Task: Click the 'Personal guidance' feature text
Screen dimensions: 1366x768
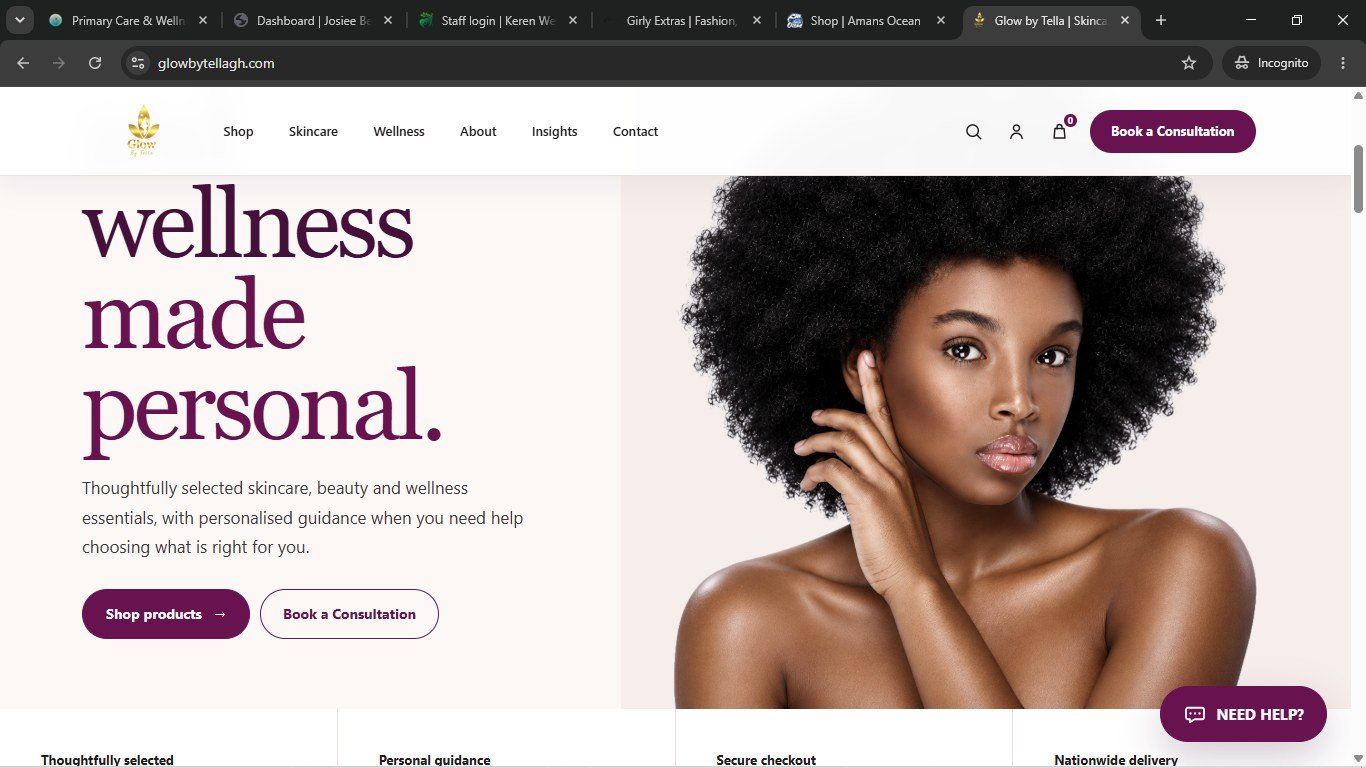Action: 434,760
